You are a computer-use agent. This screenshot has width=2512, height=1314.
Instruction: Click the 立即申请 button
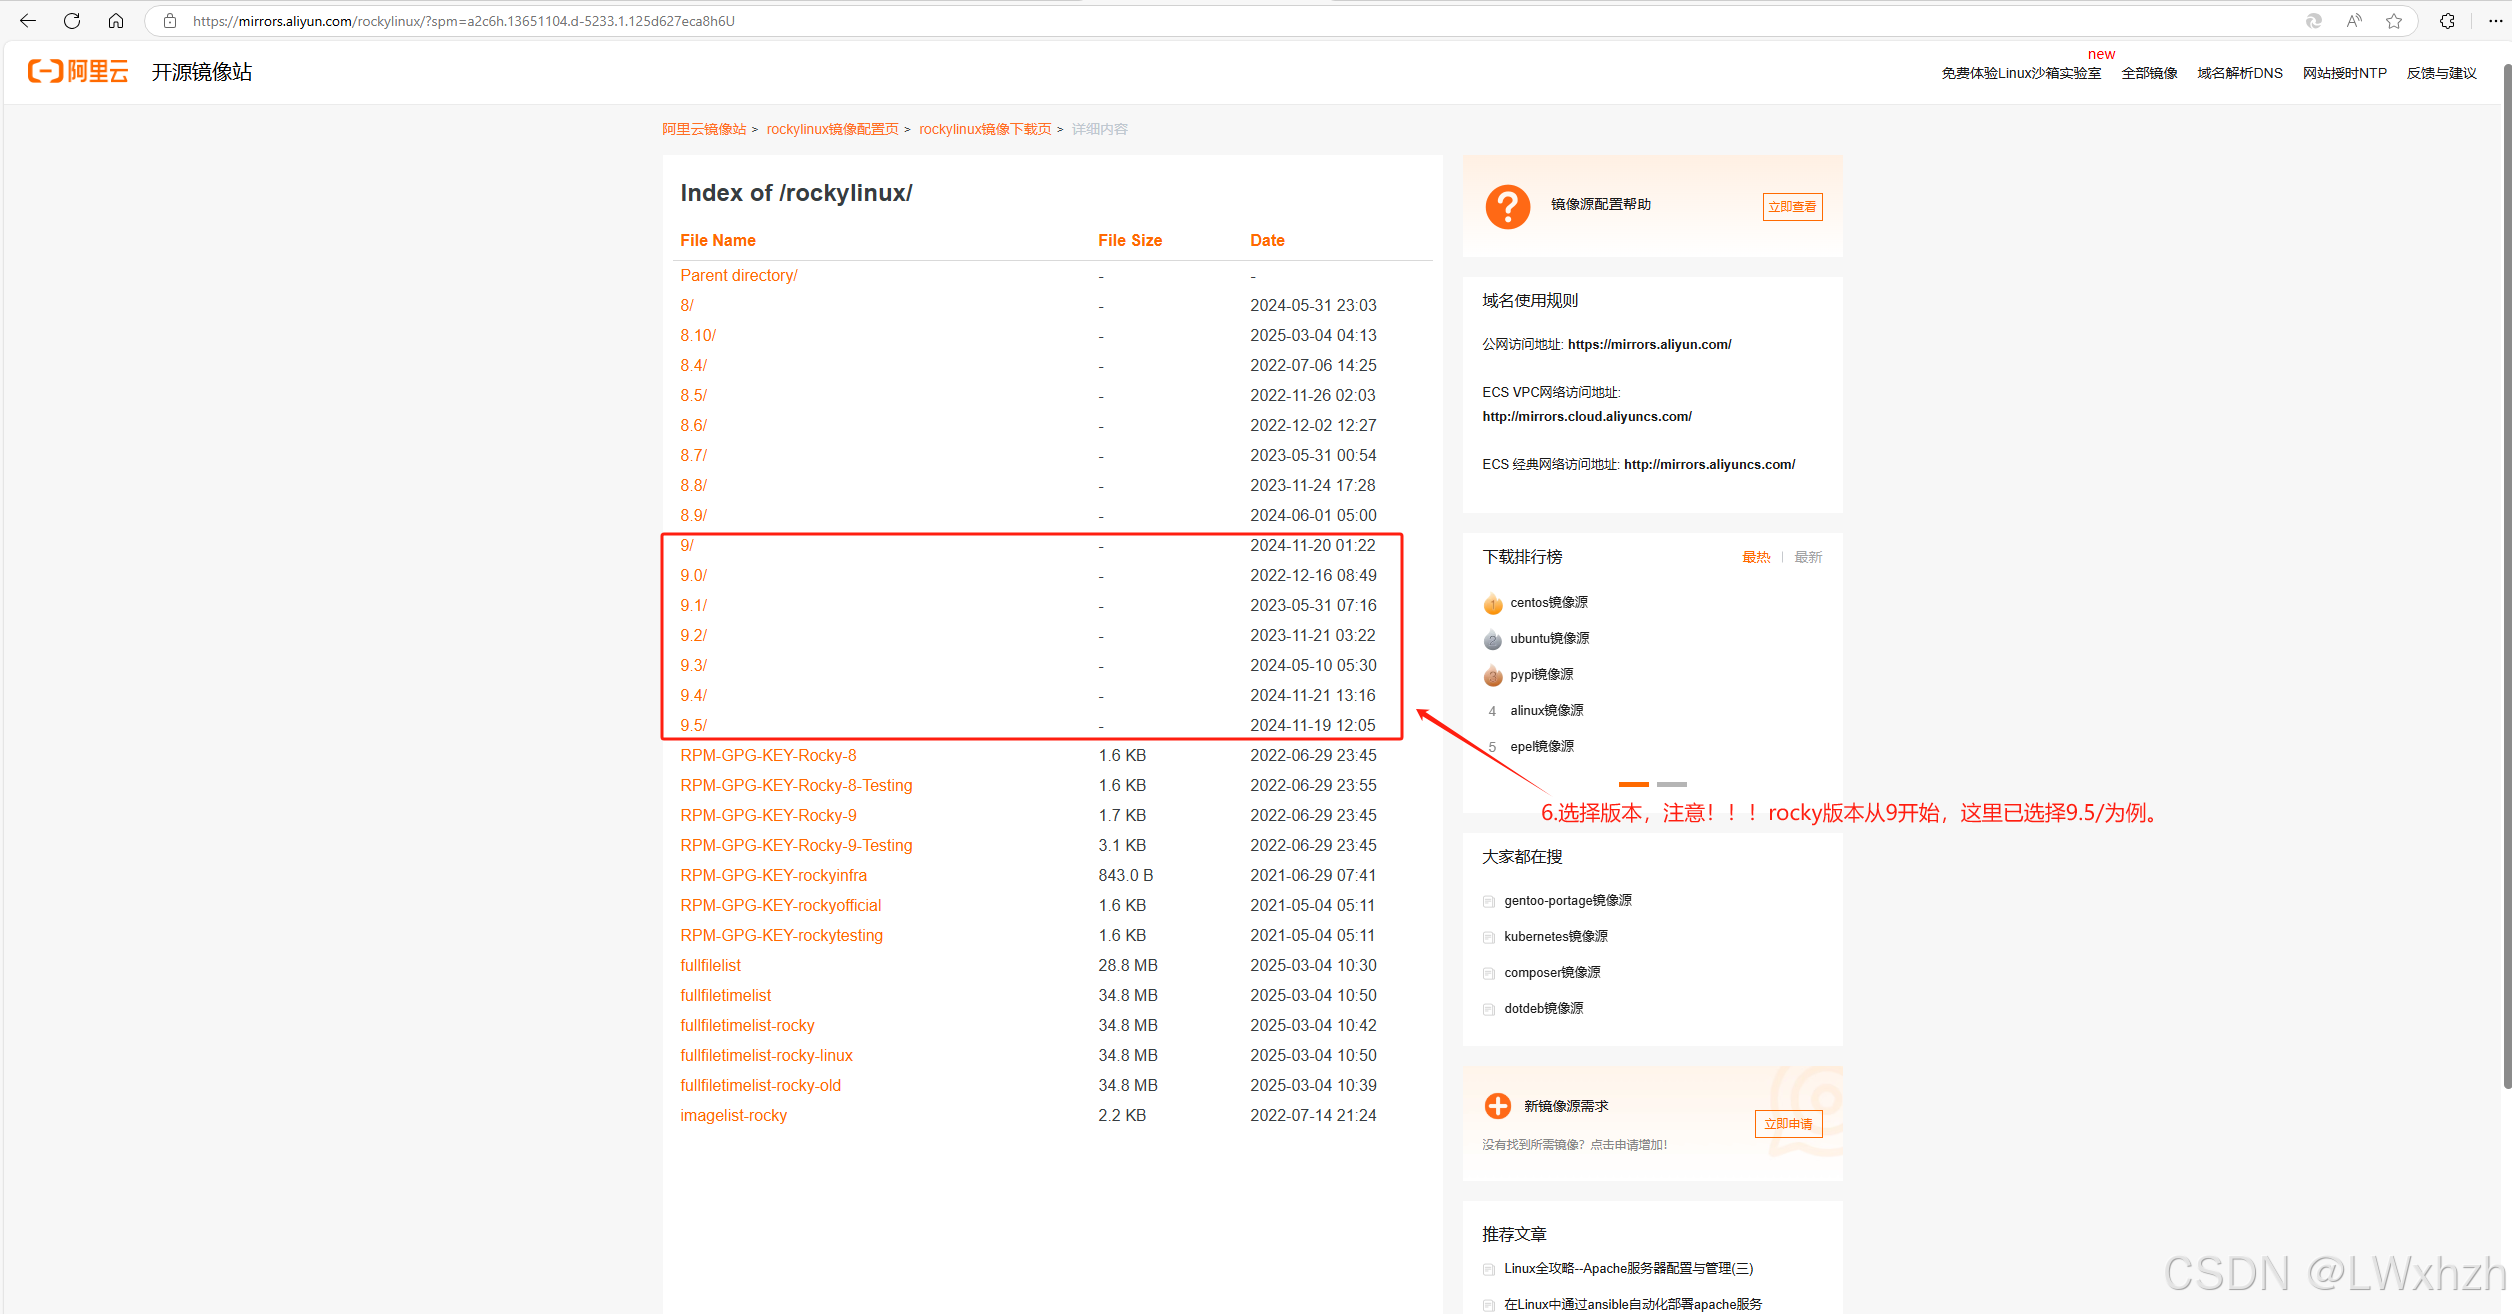click(1788, 1124)
